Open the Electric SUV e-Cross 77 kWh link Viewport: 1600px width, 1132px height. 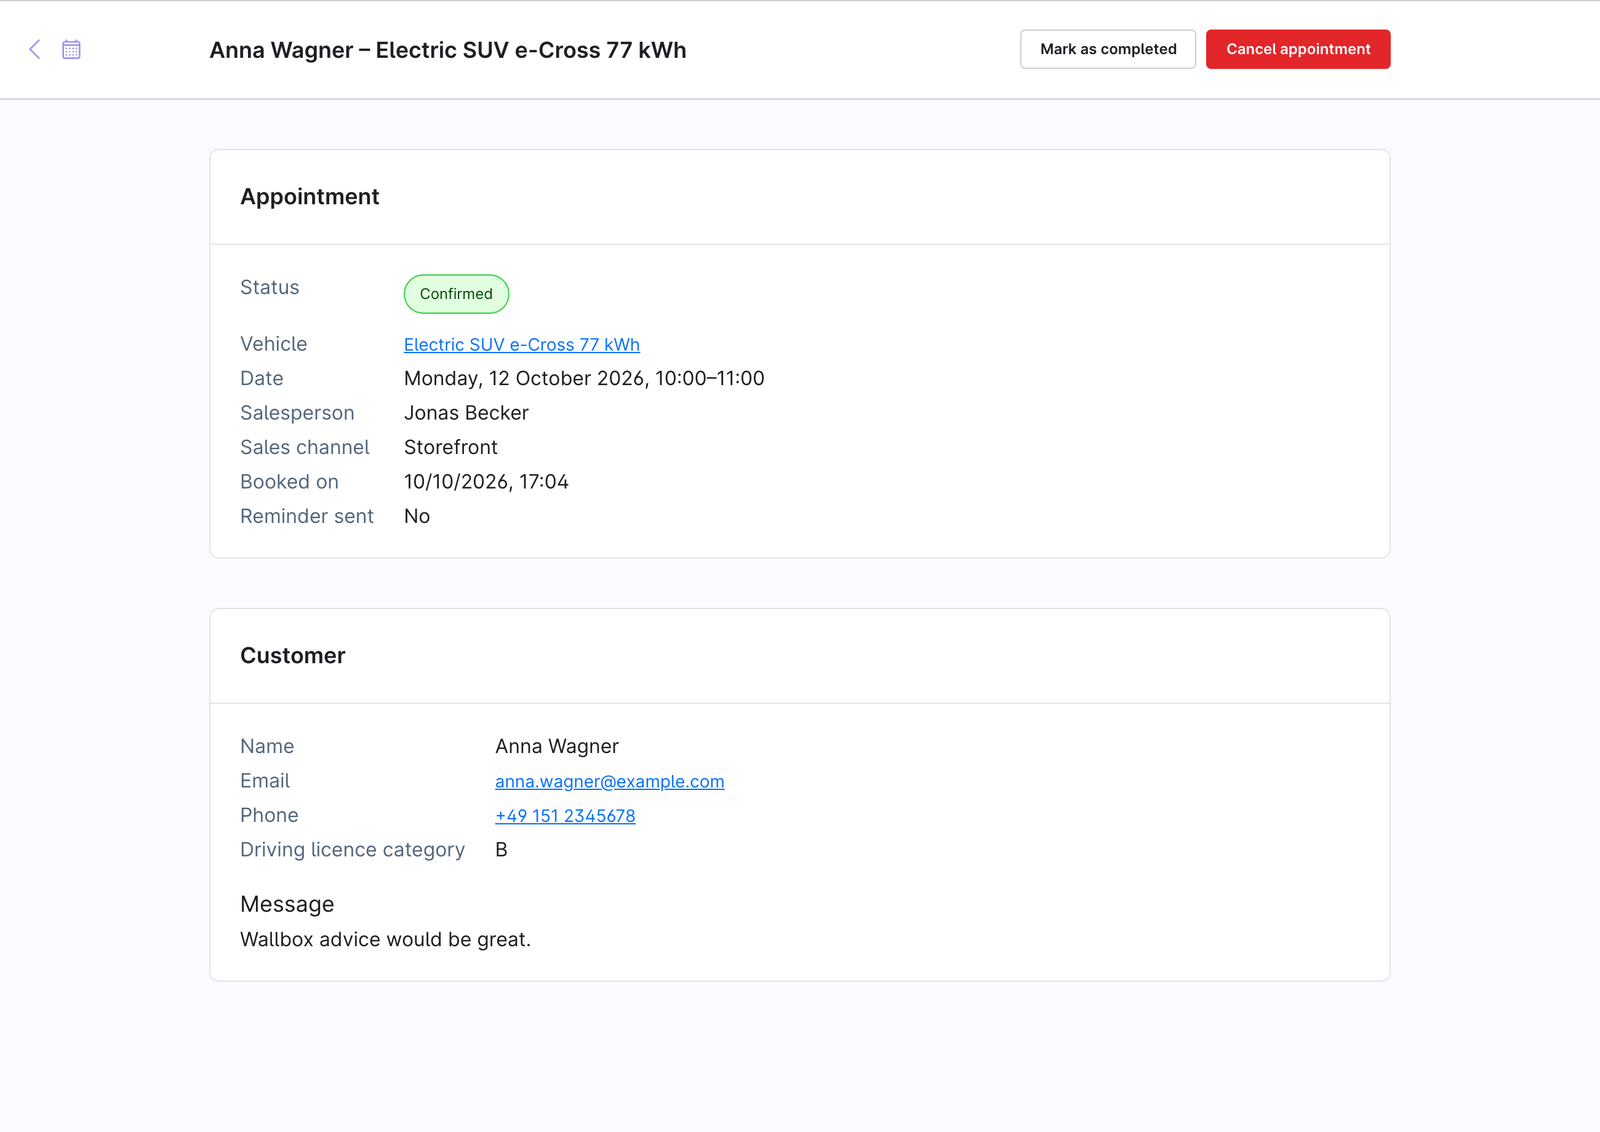[522, 345]
